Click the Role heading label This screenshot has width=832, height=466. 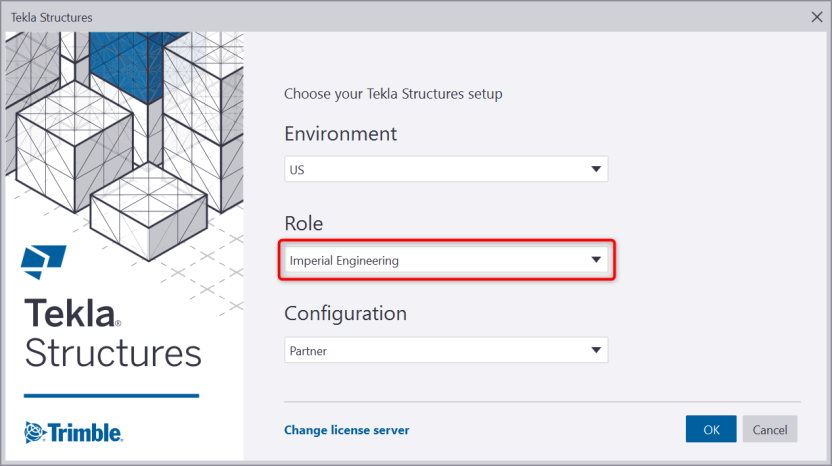click(x=304, y=223)
